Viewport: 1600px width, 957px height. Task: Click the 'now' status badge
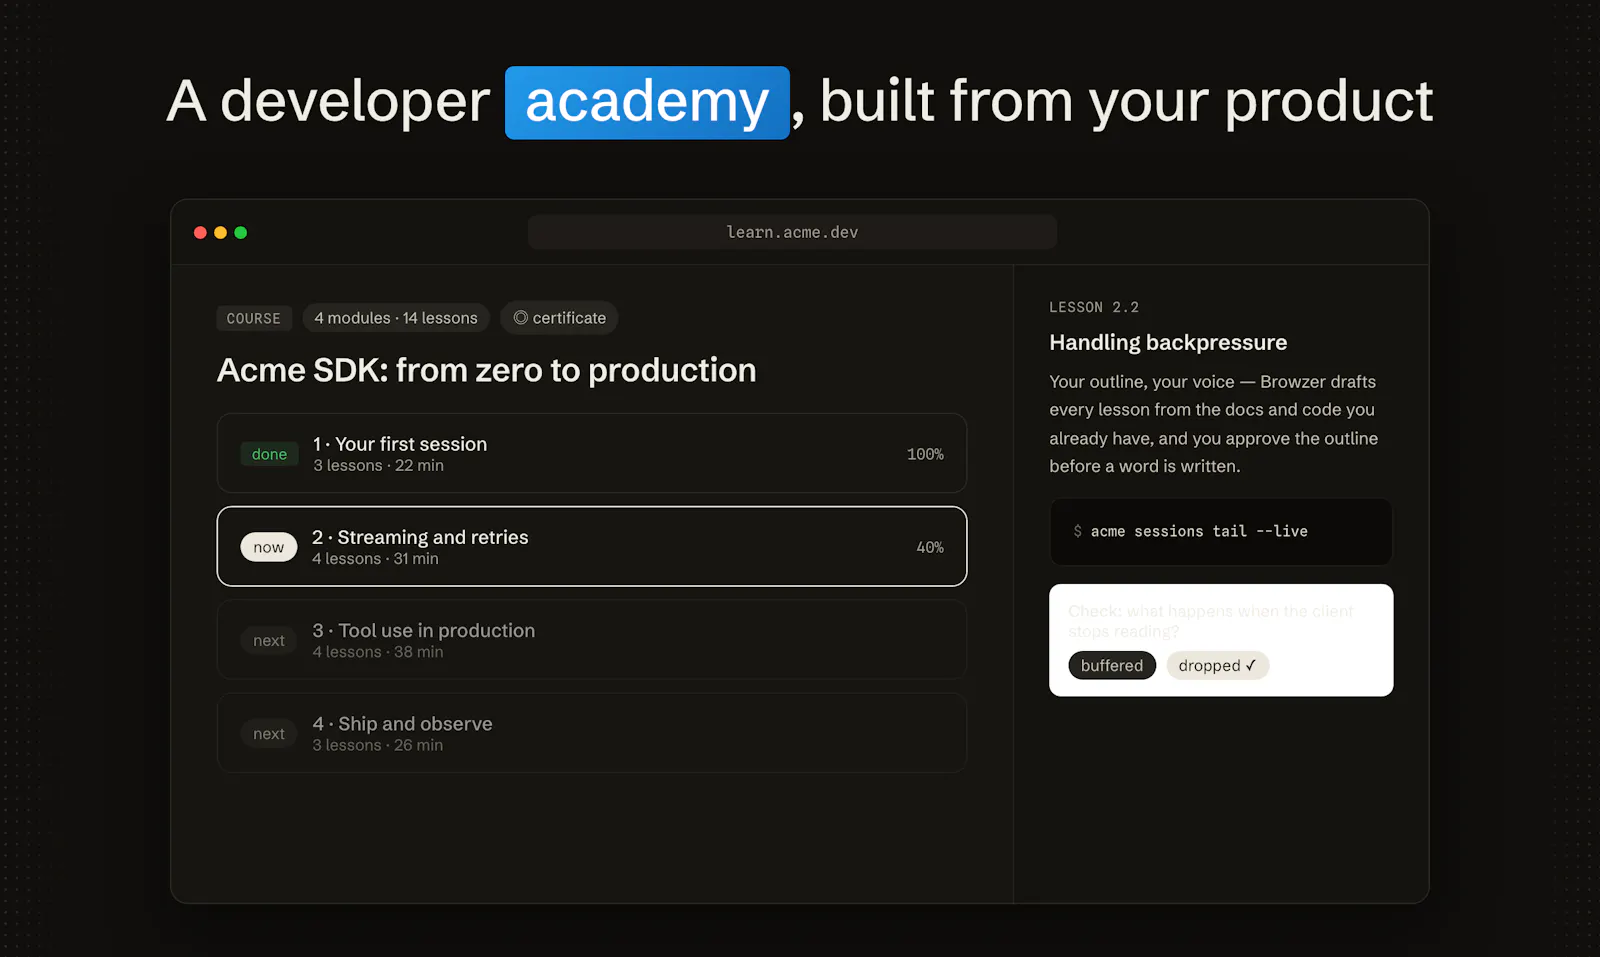coord(269,547)
